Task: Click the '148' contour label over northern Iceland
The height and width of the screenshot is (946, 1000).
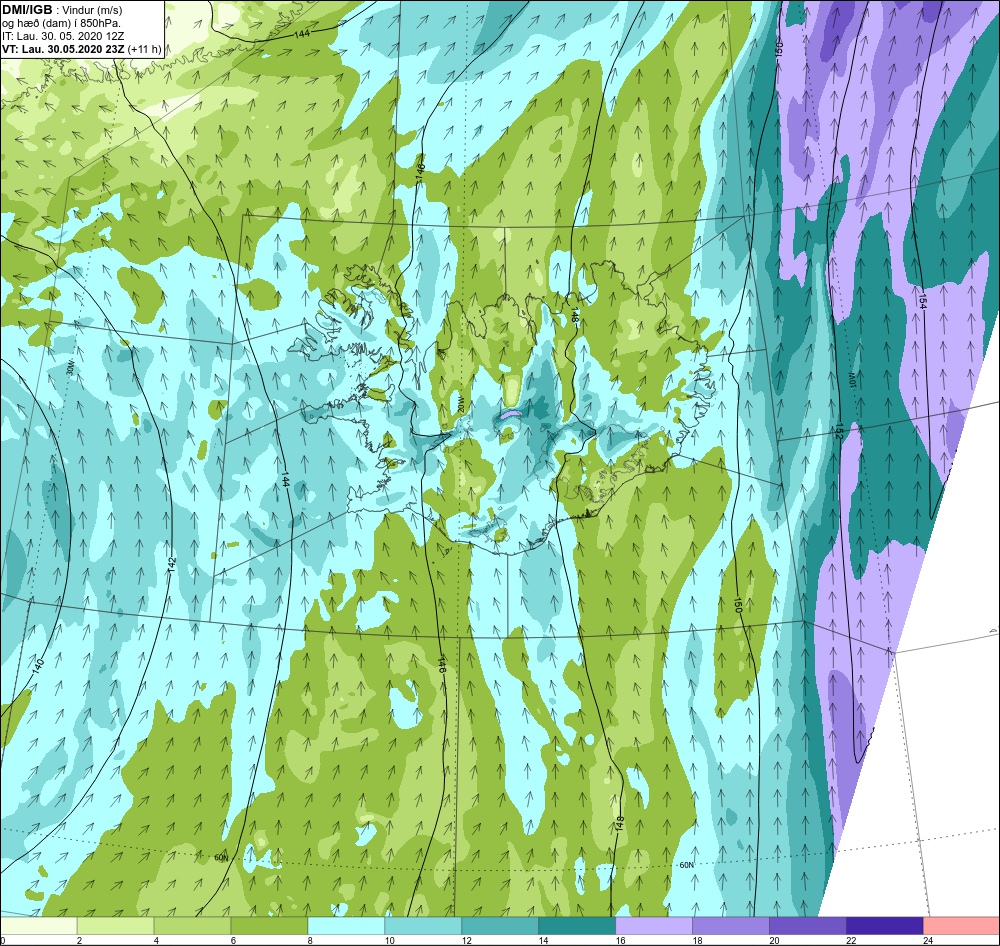Action: (x=575, y=316)
